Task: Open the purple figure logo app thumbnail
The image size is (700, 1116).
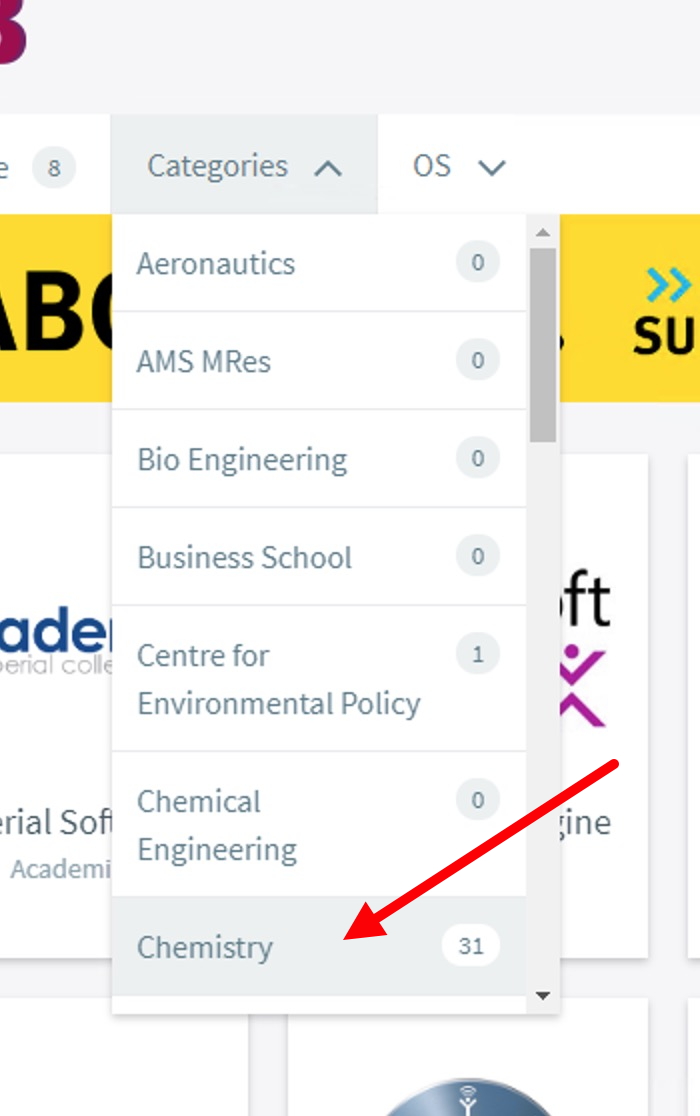Action: point(582,686)
